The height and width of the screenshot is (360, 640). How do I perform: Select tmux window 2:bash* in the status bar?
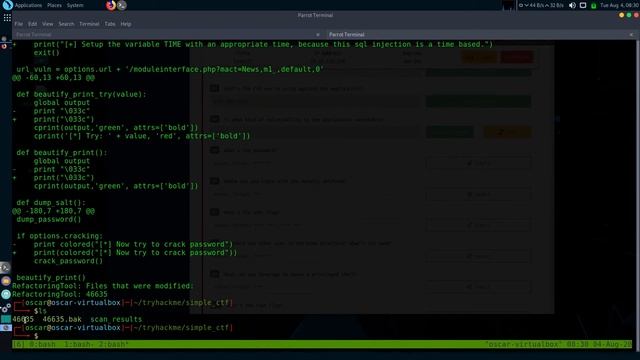(x=113, y=344)
